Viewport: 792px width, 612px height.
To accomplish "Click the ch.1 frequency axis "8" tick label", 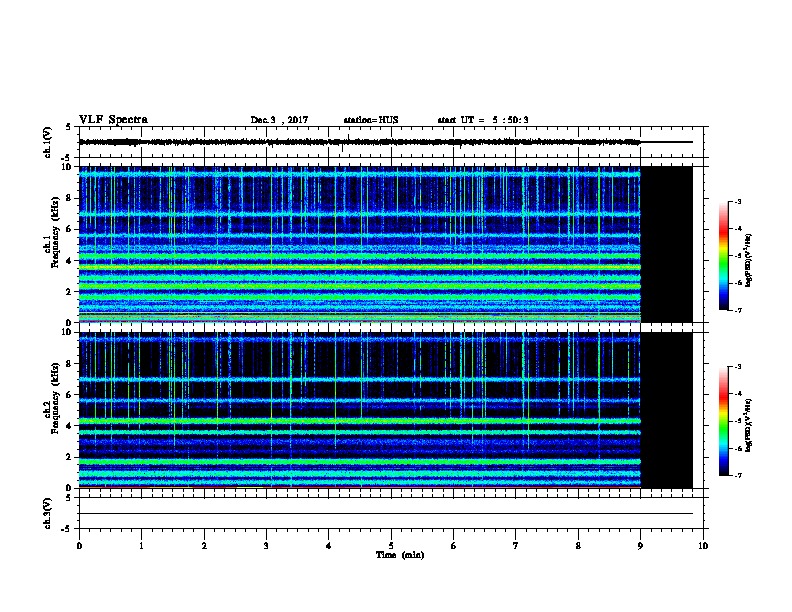I will (x=69, y=198).
